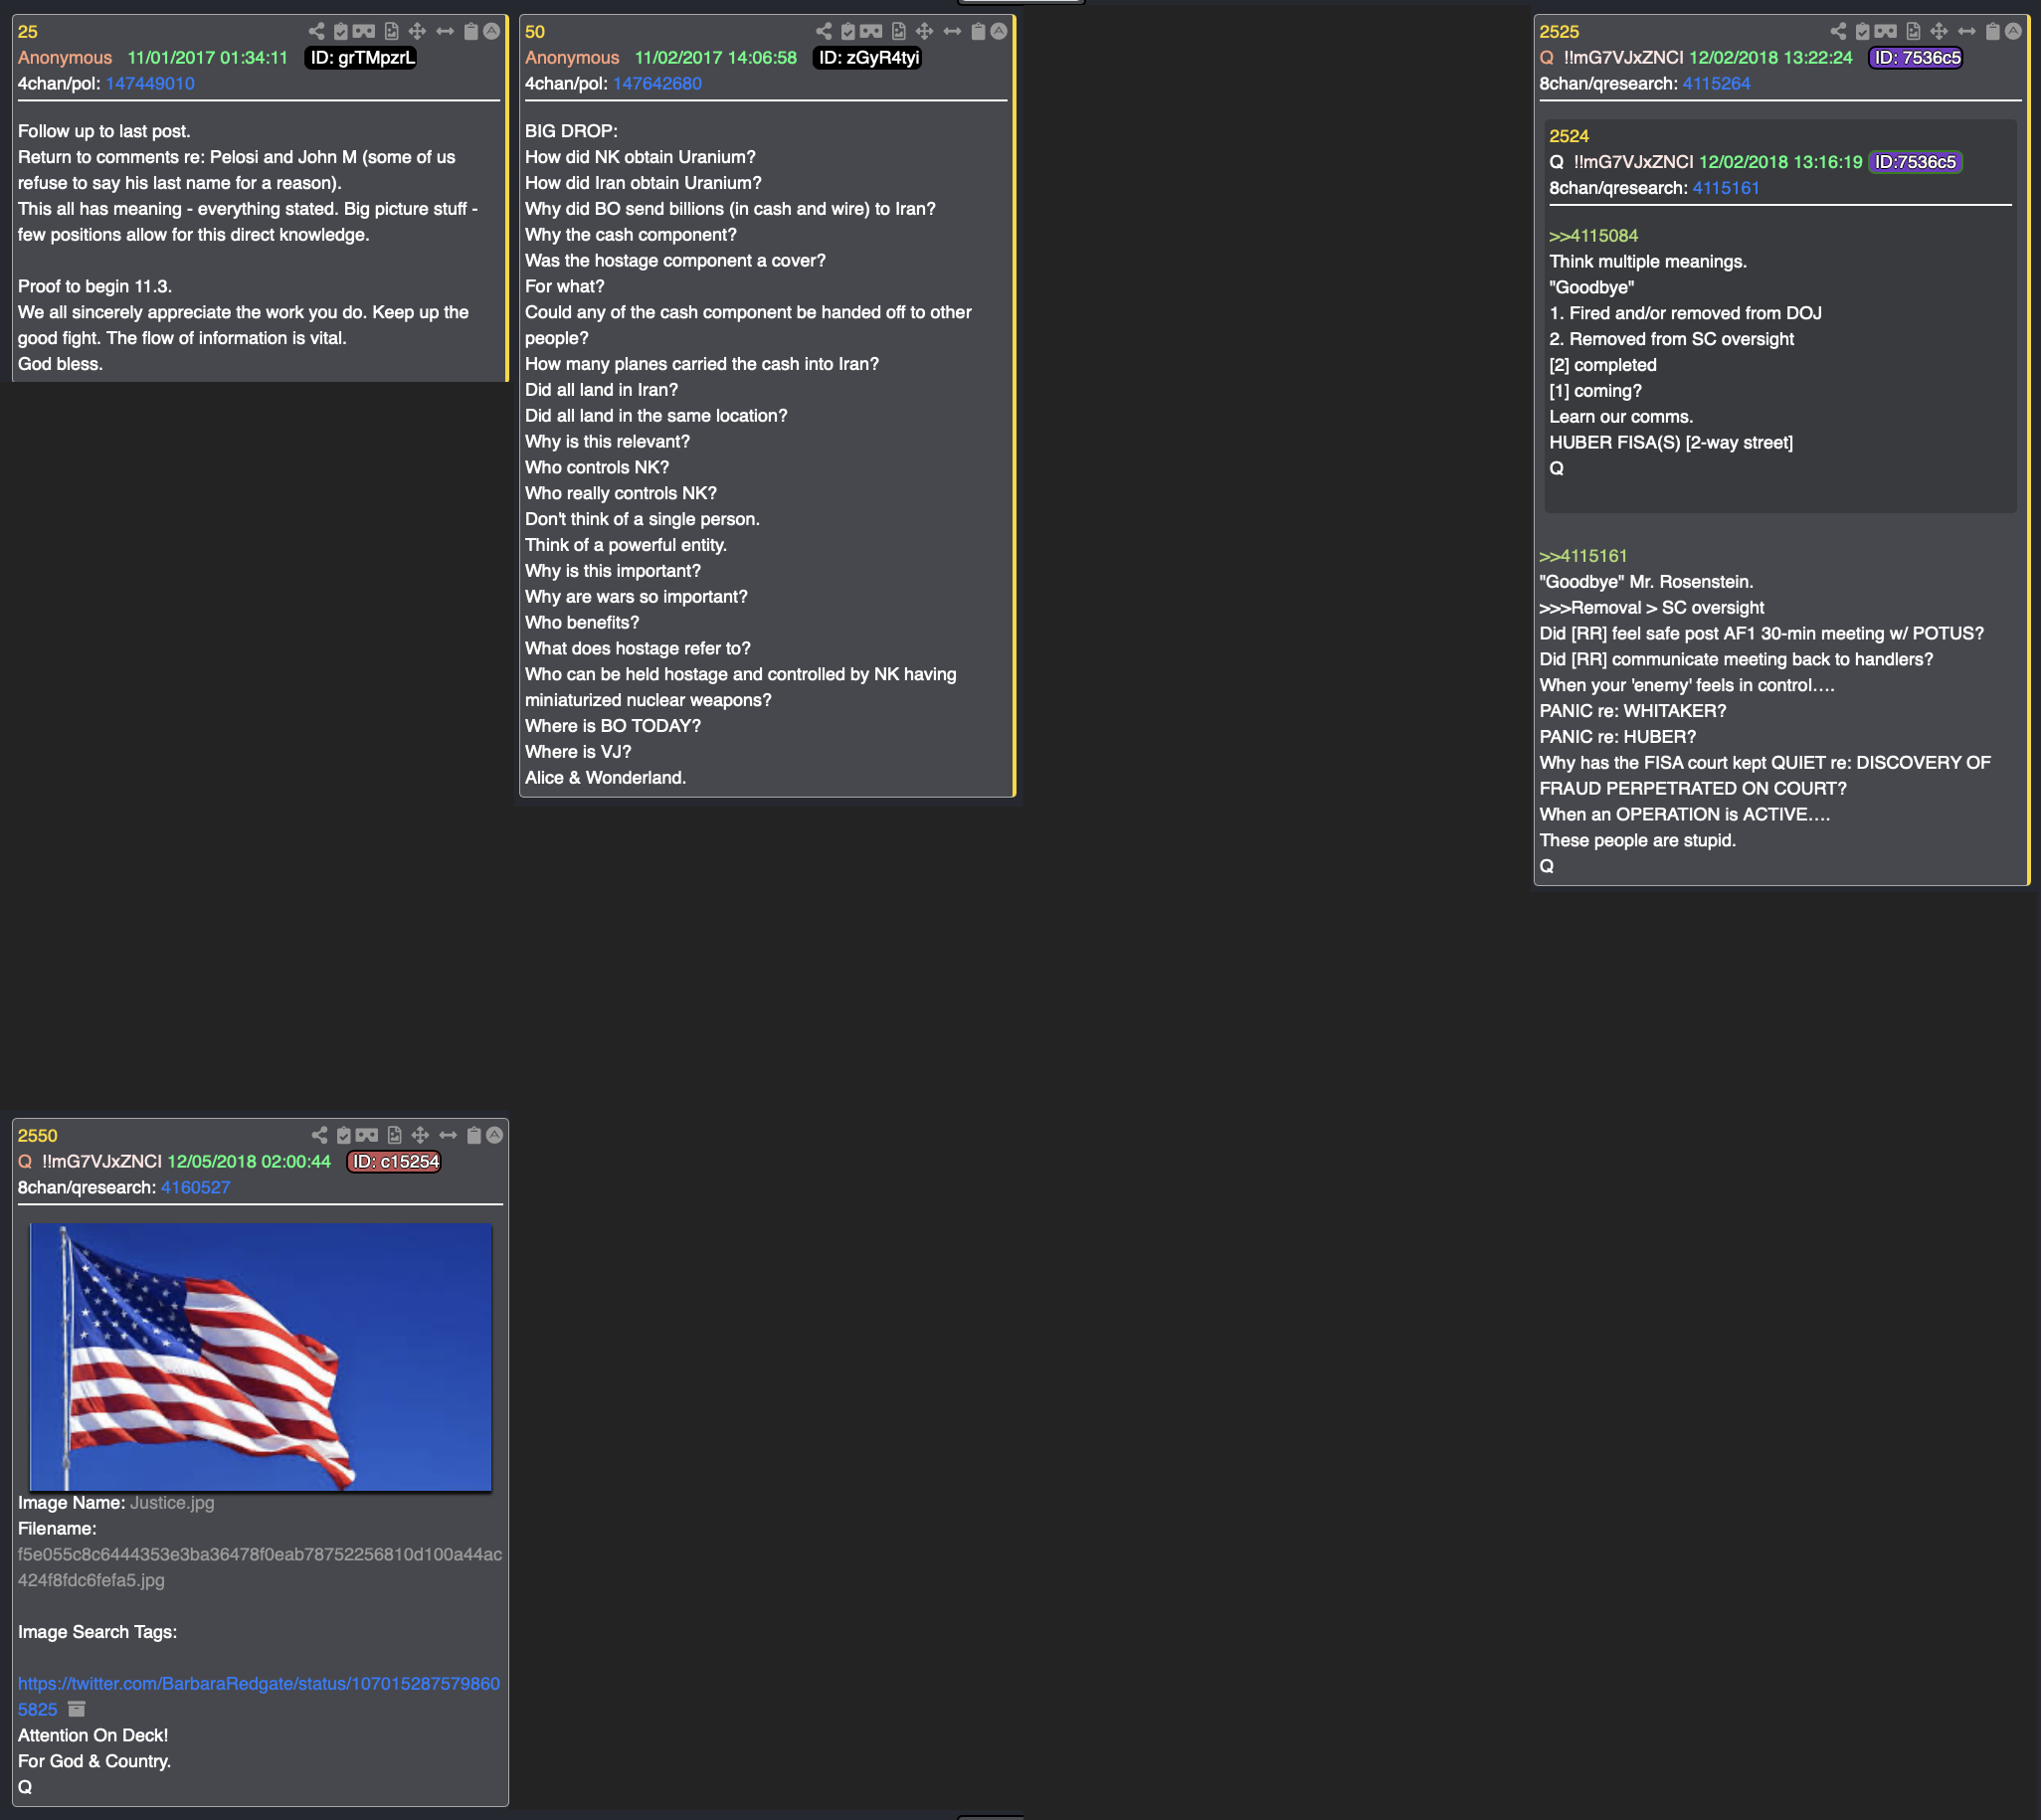Click post number 50 heading
2041x1820 pixels.
(x=535, y=32)
